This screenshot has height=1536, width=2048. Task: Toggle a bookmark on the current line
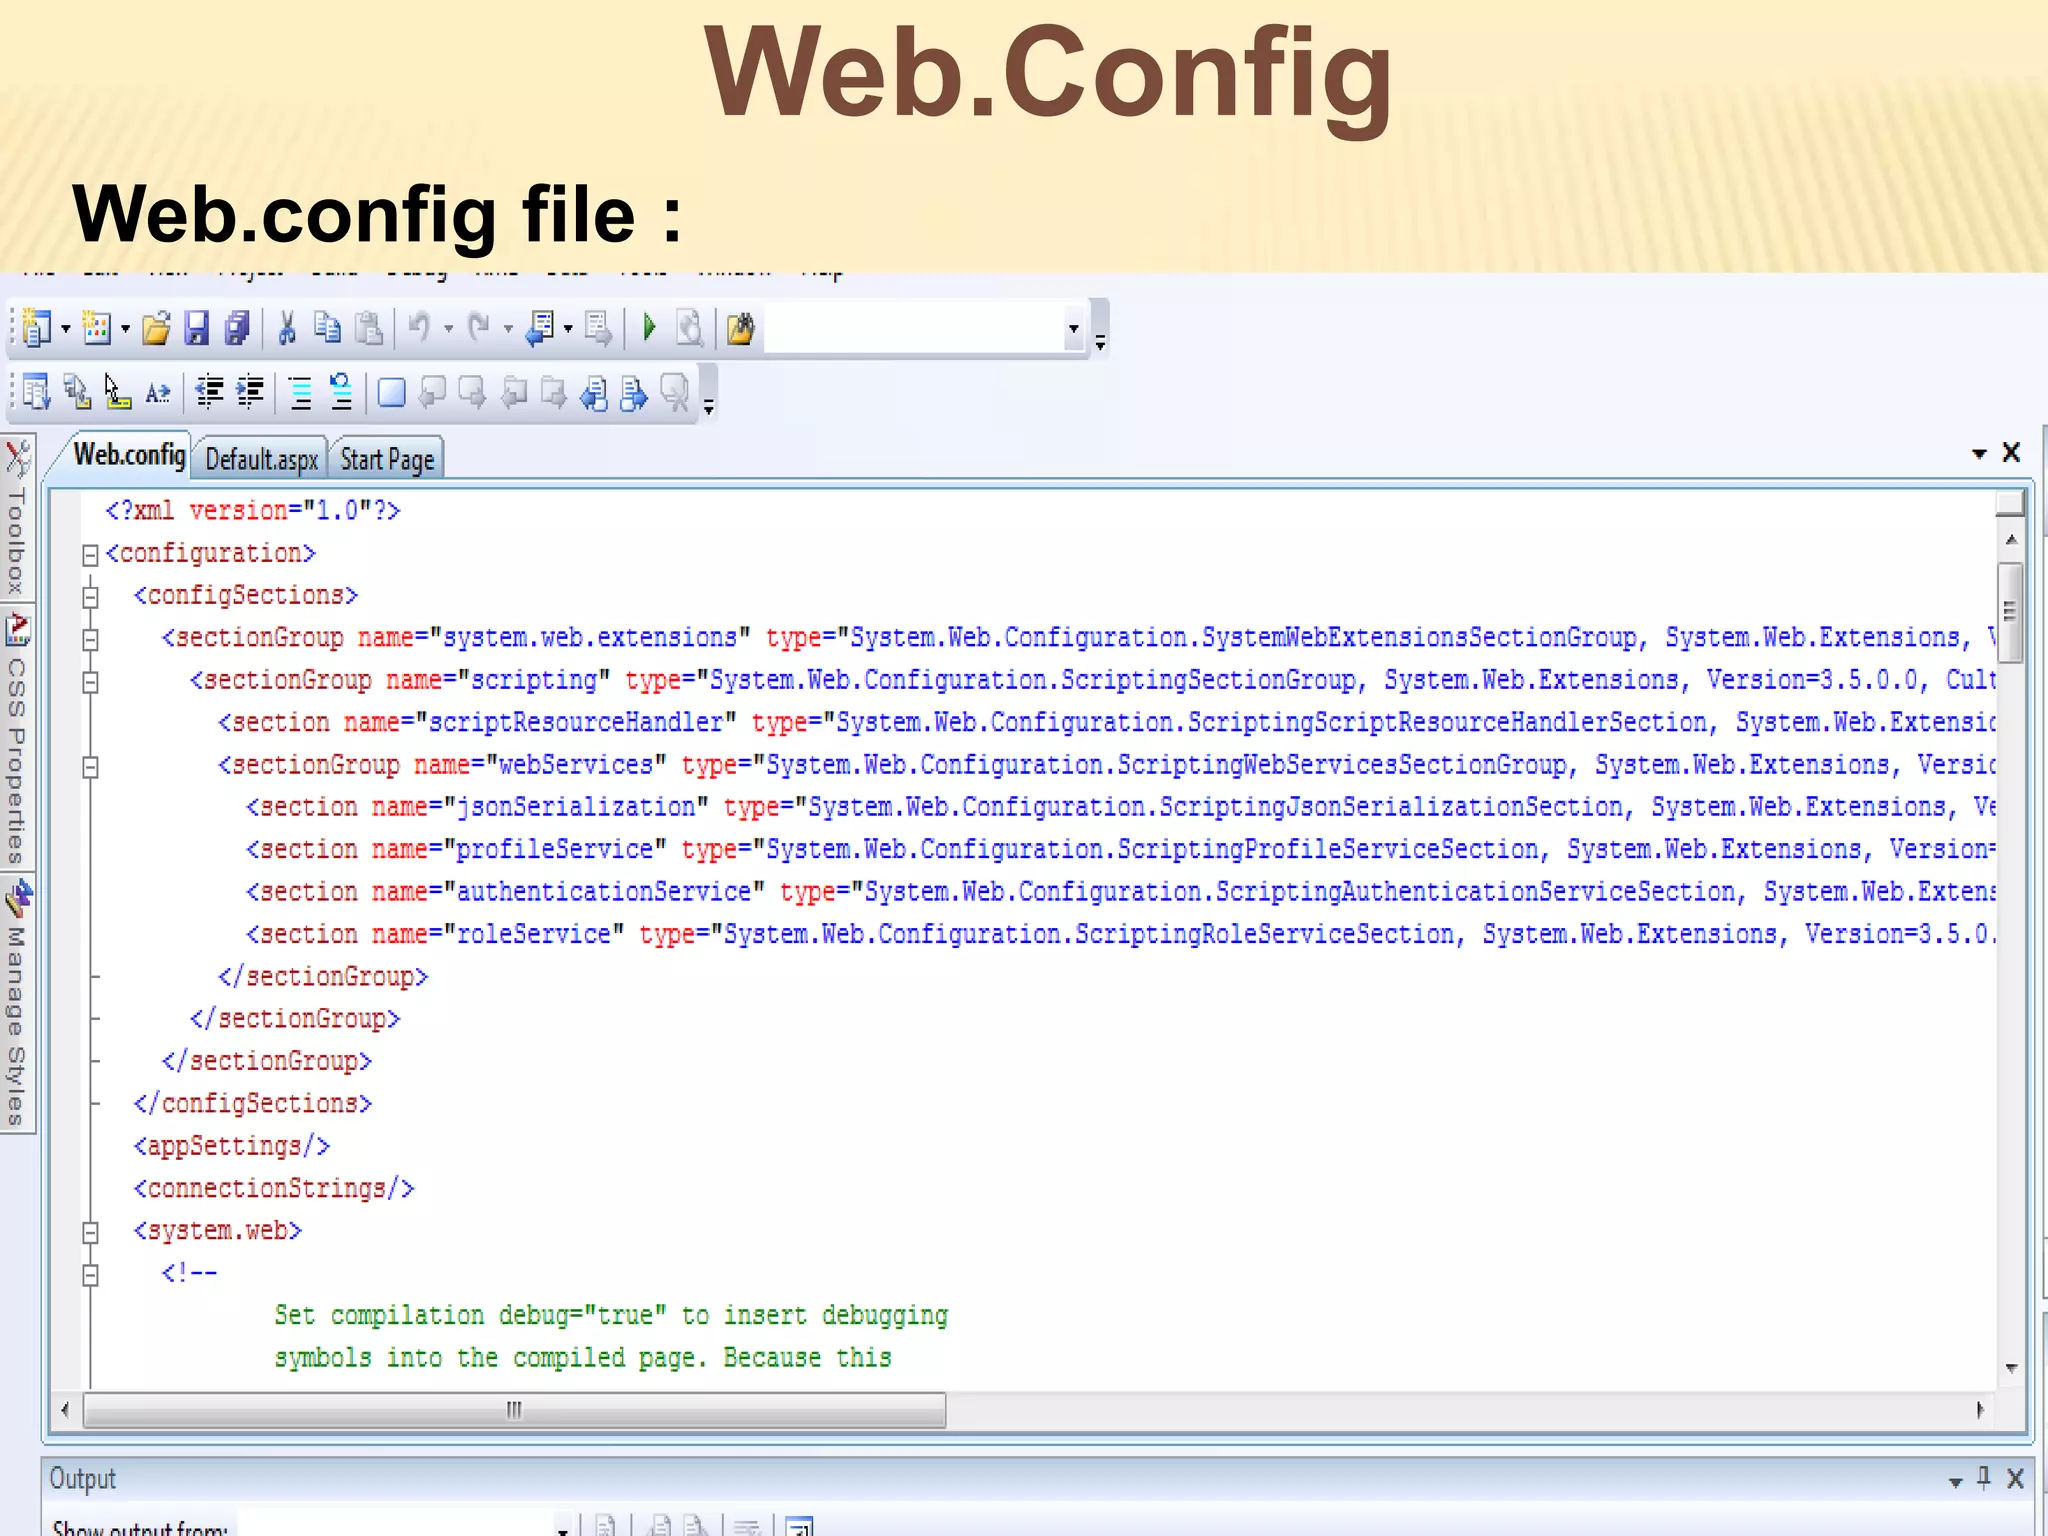[x=391, y=393]
